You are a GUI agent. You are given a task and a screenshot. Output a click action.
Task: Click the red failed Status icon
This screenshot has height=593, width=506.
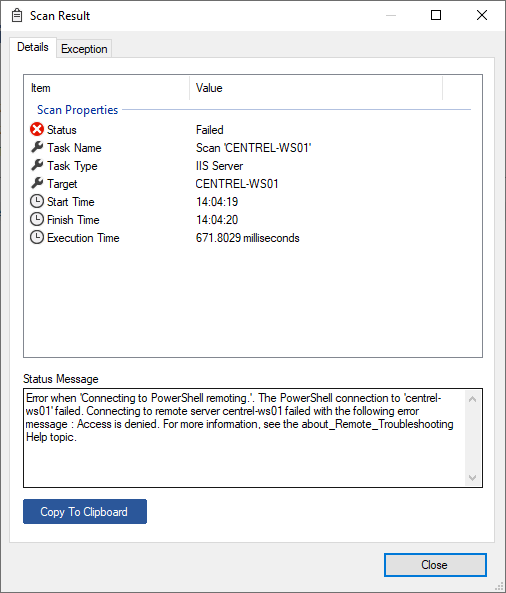37,129
